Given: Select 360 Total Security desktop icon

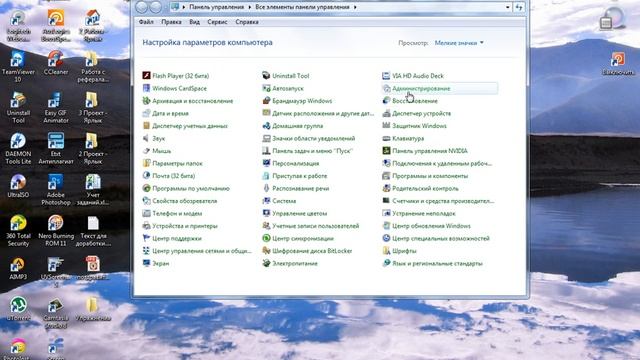Looking at the screenshot, I should pyautogui.click(x=18, y=231).
